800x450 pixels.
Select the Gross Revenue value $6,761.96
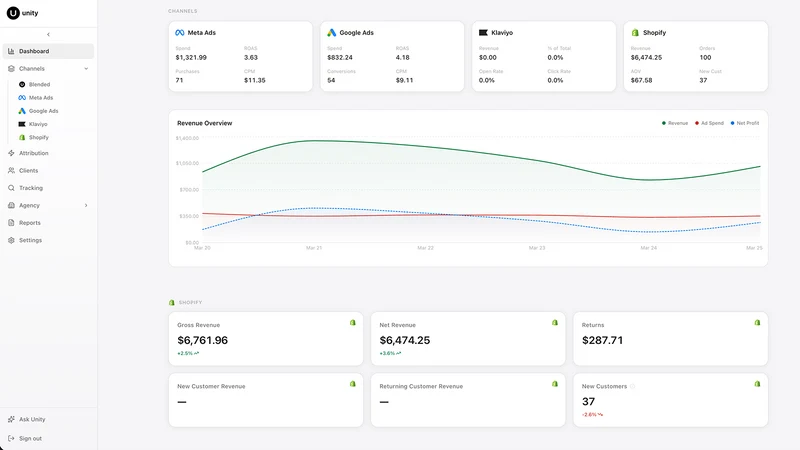pyautogui.click(x=203, y=340)
